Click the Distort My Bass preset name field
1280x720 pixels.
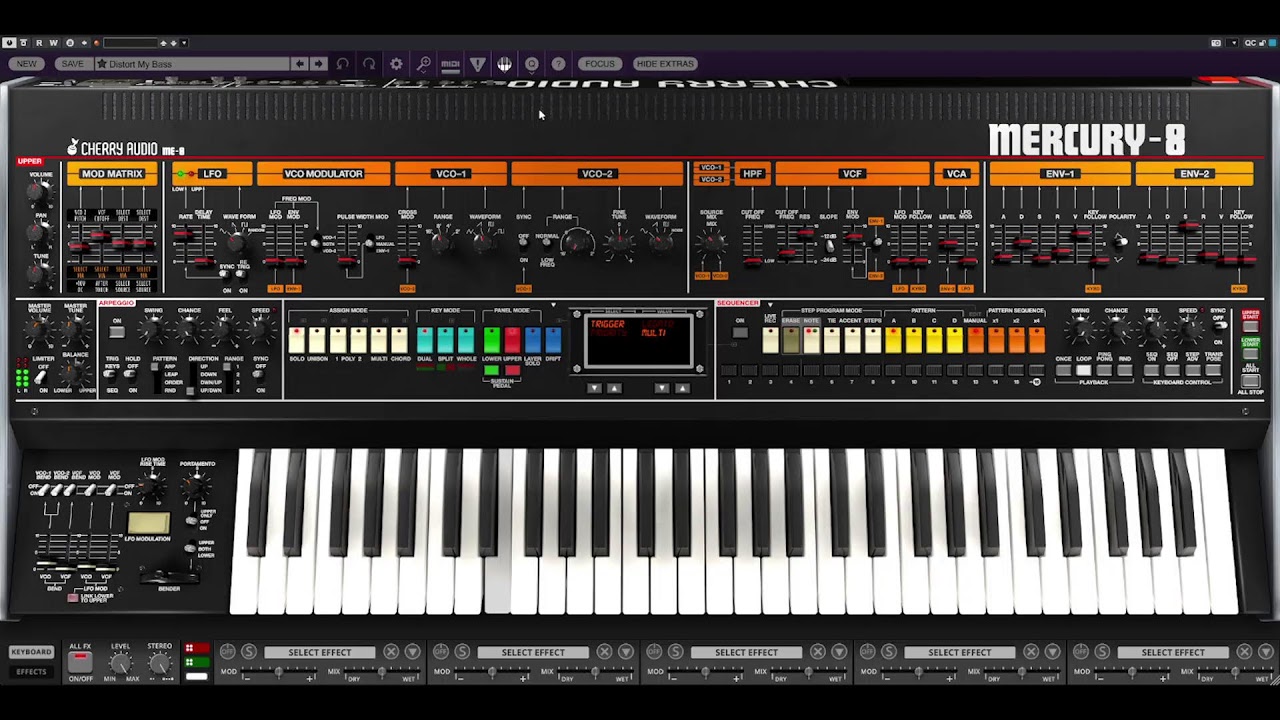pyautogui.click(x=192, y=64)
